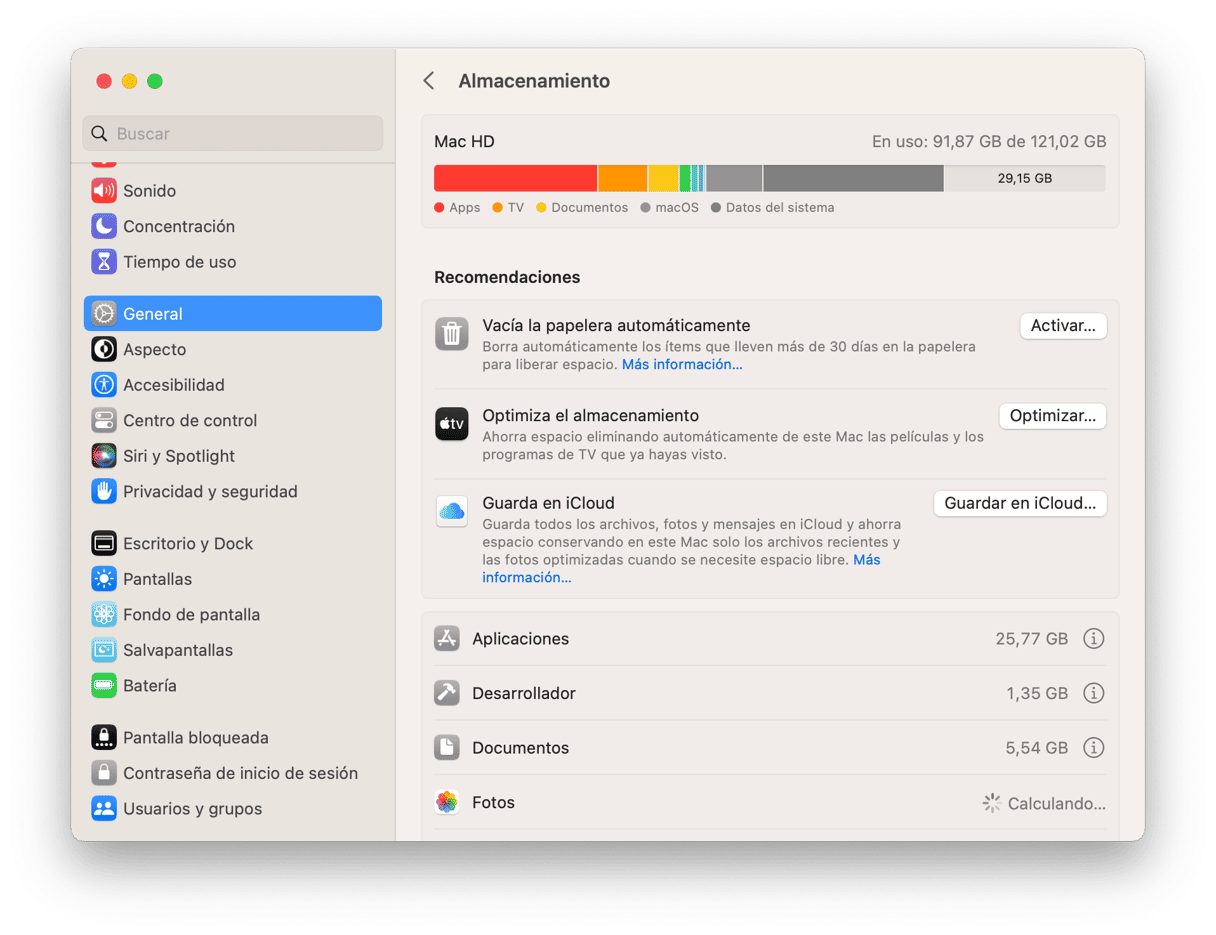
Task: Click the trash can icon in Recomendaciones
Action: [x=452, y=334]
